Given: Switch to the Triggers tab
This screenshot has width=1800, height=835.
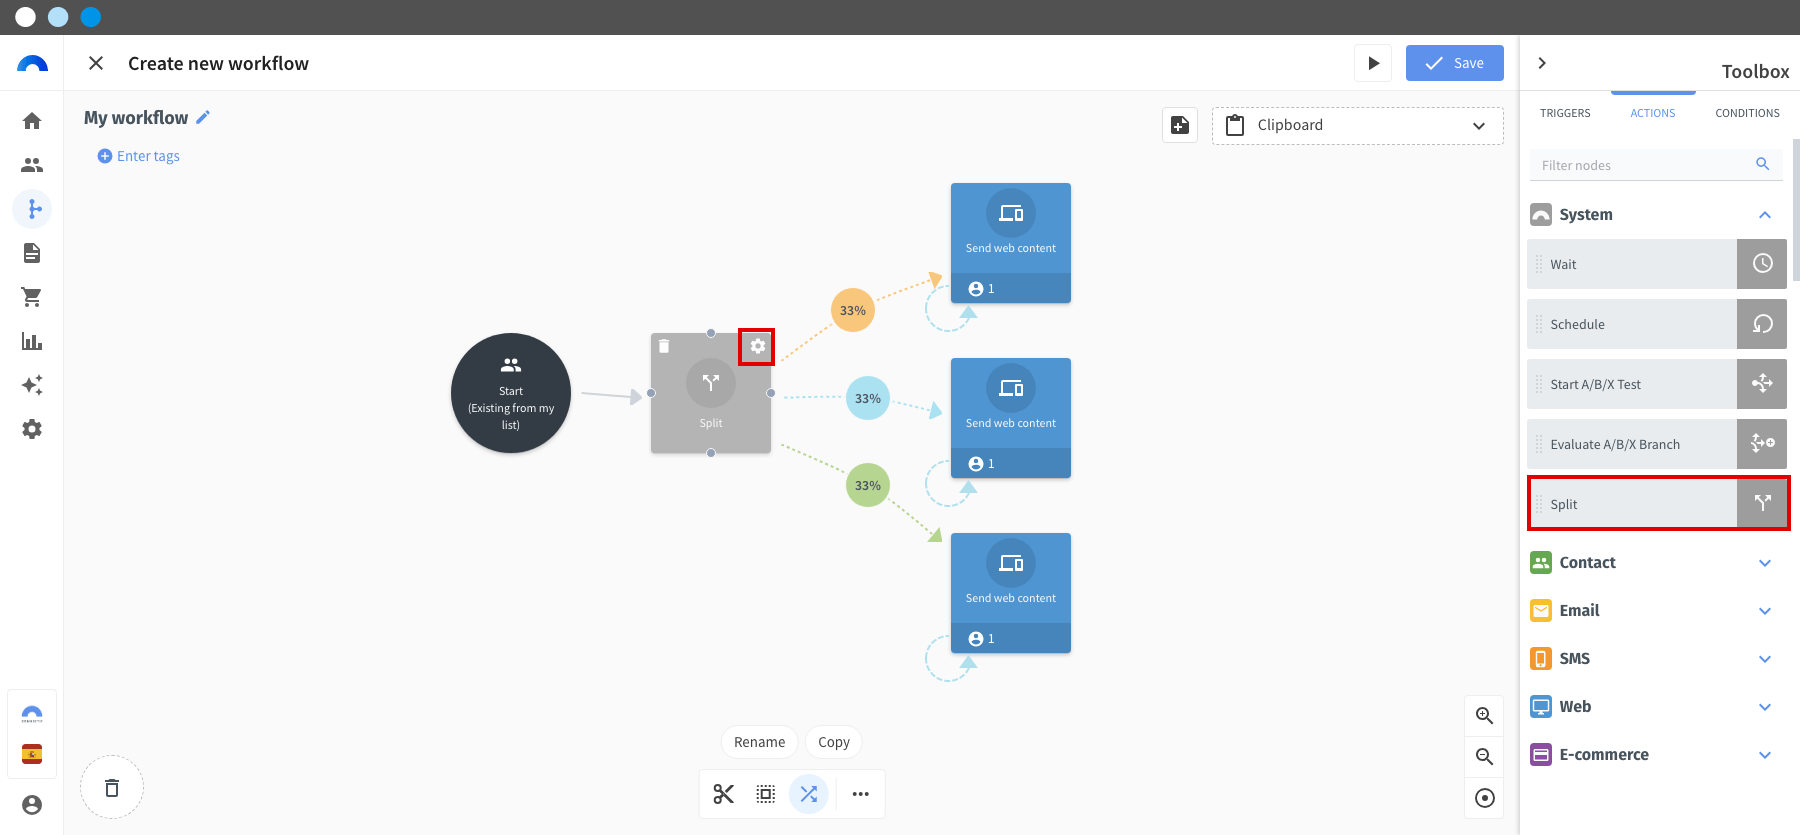Looking at the screenshot, I should (x=1565, y=113).
